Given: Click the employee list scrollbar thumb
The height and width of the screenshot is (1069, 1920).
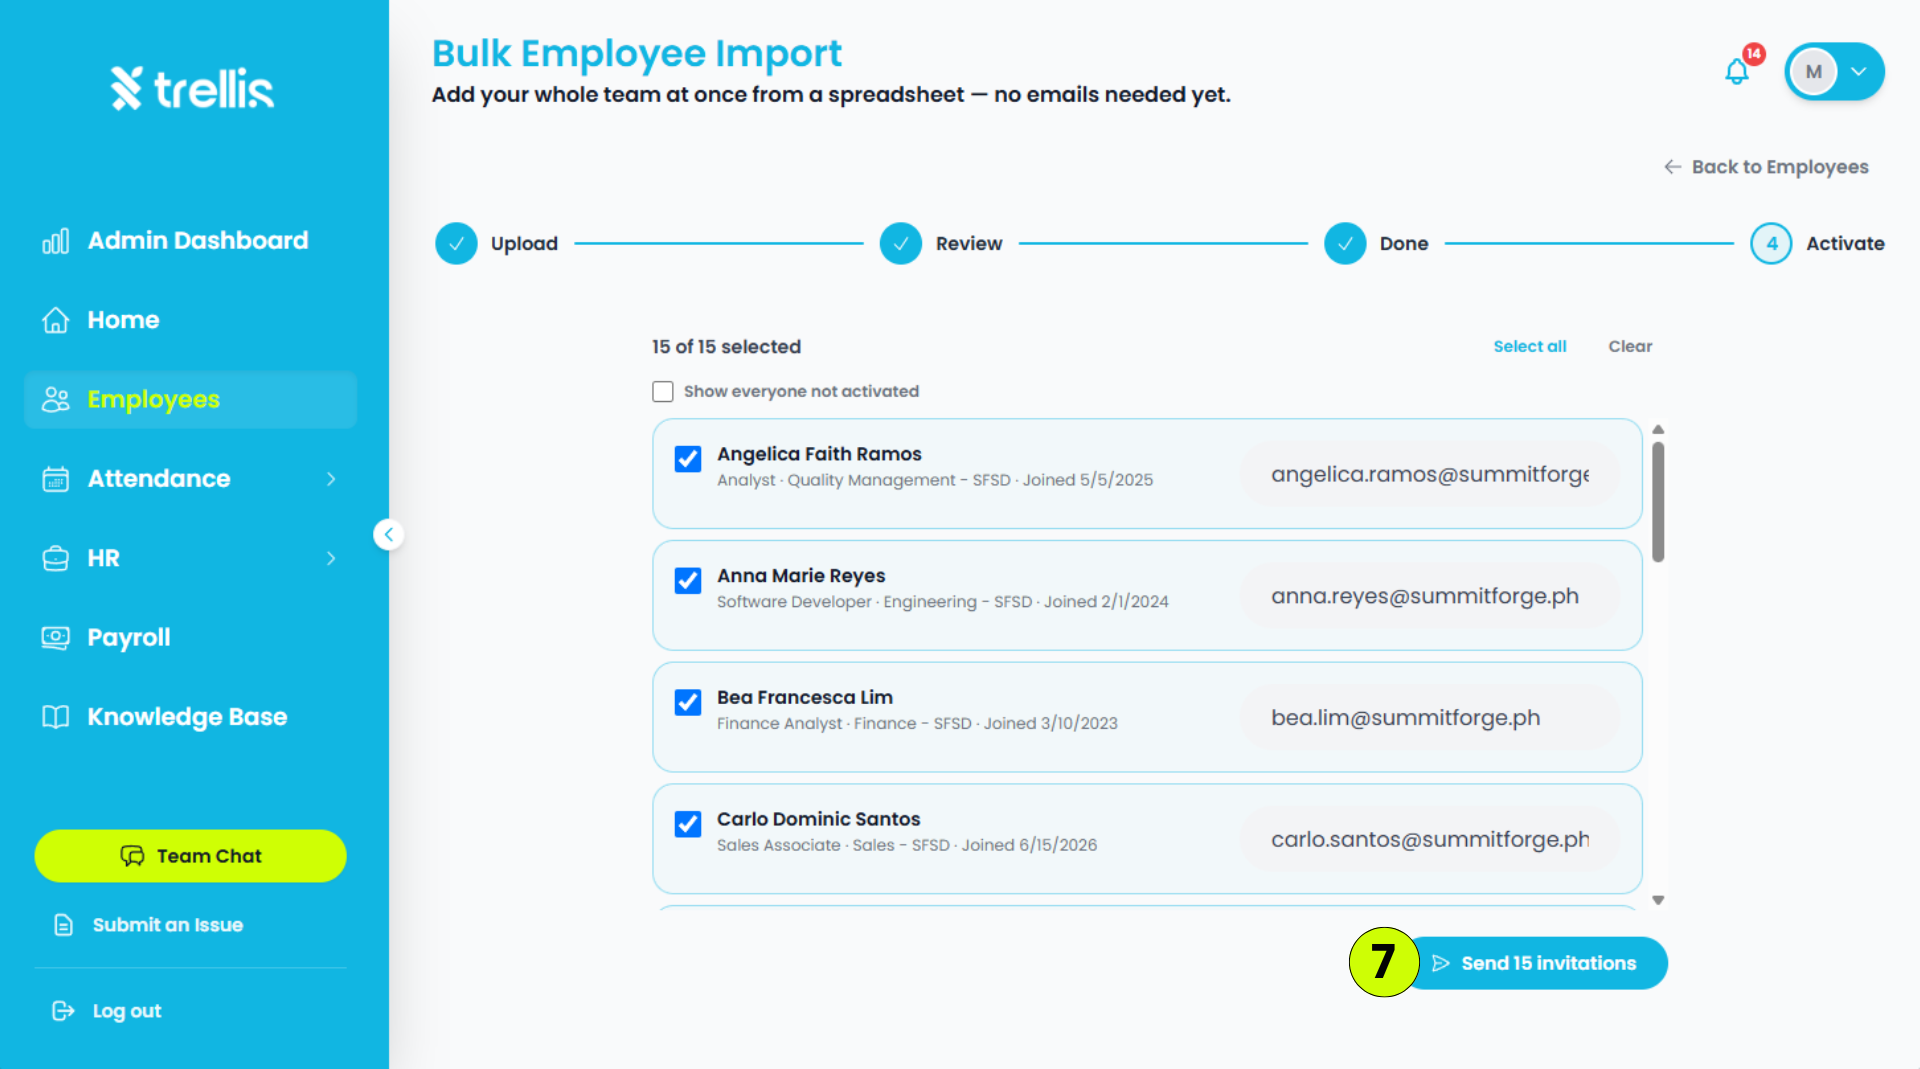Looking at the screenshot, I should coord(1658,502).
